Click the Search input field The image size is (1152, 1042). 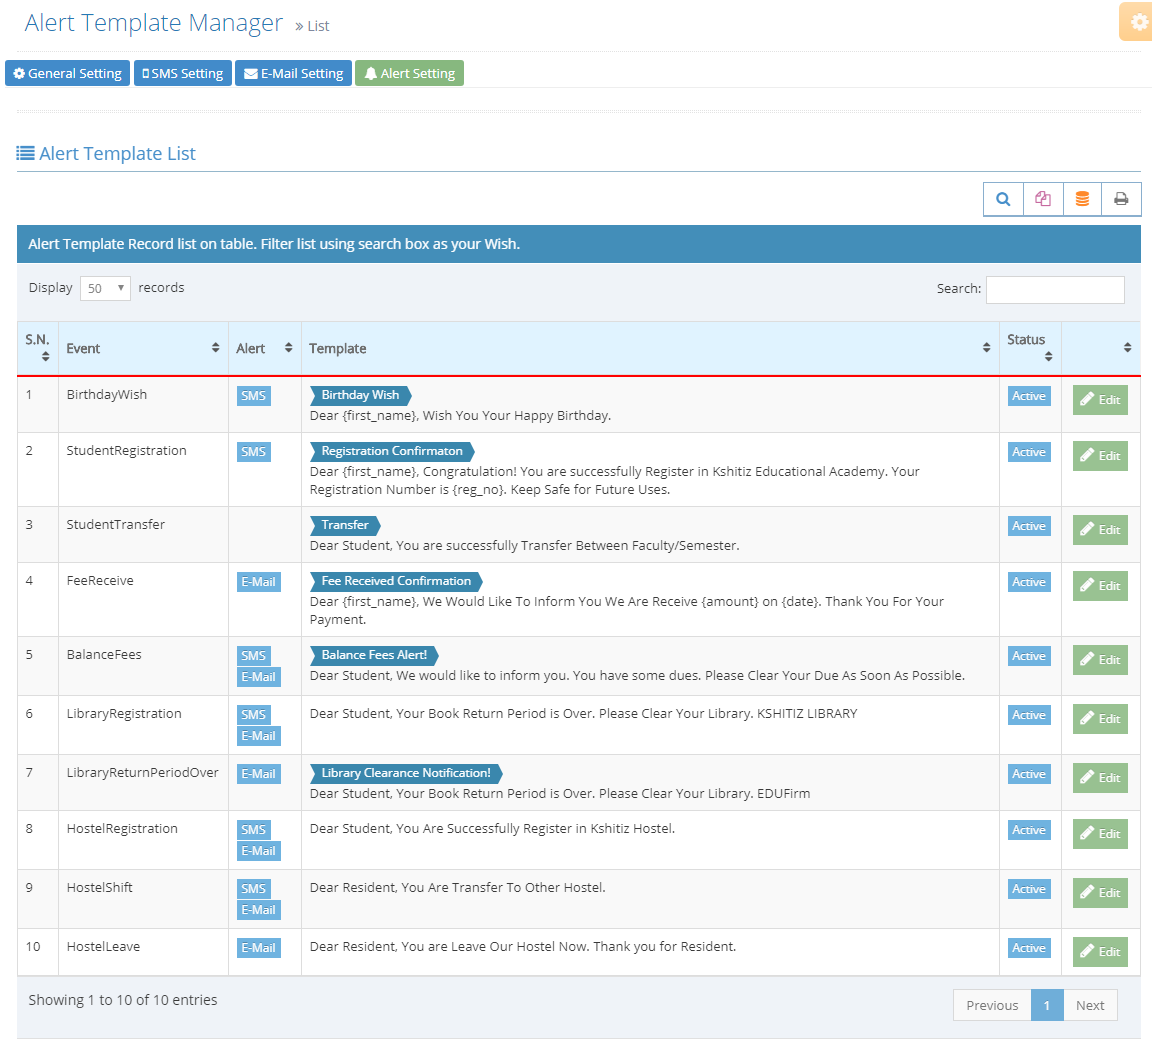tap(1055, 289)
